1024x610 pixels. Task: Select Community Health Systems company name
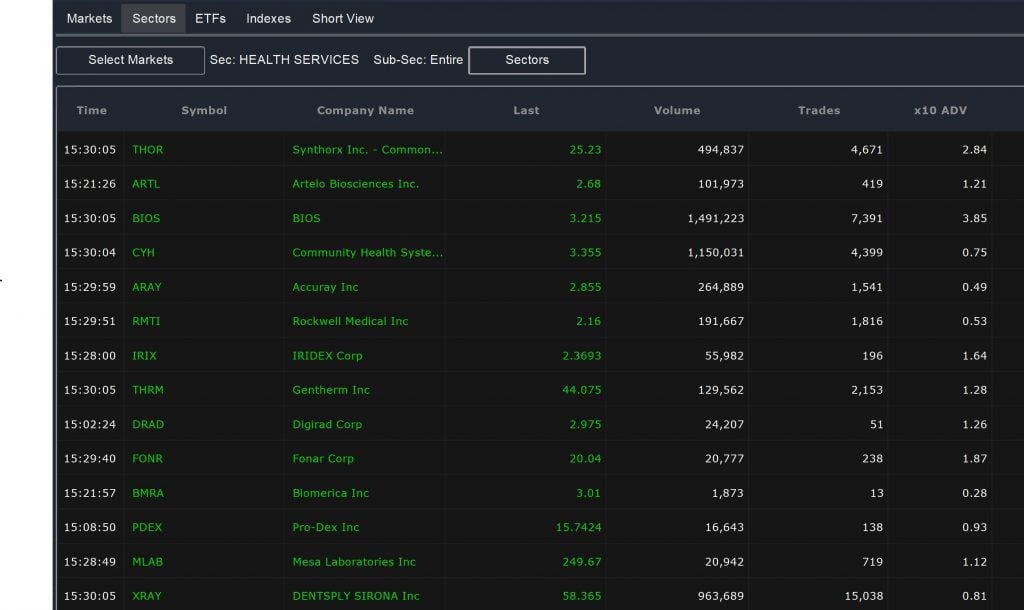click(x=368, y=253)
